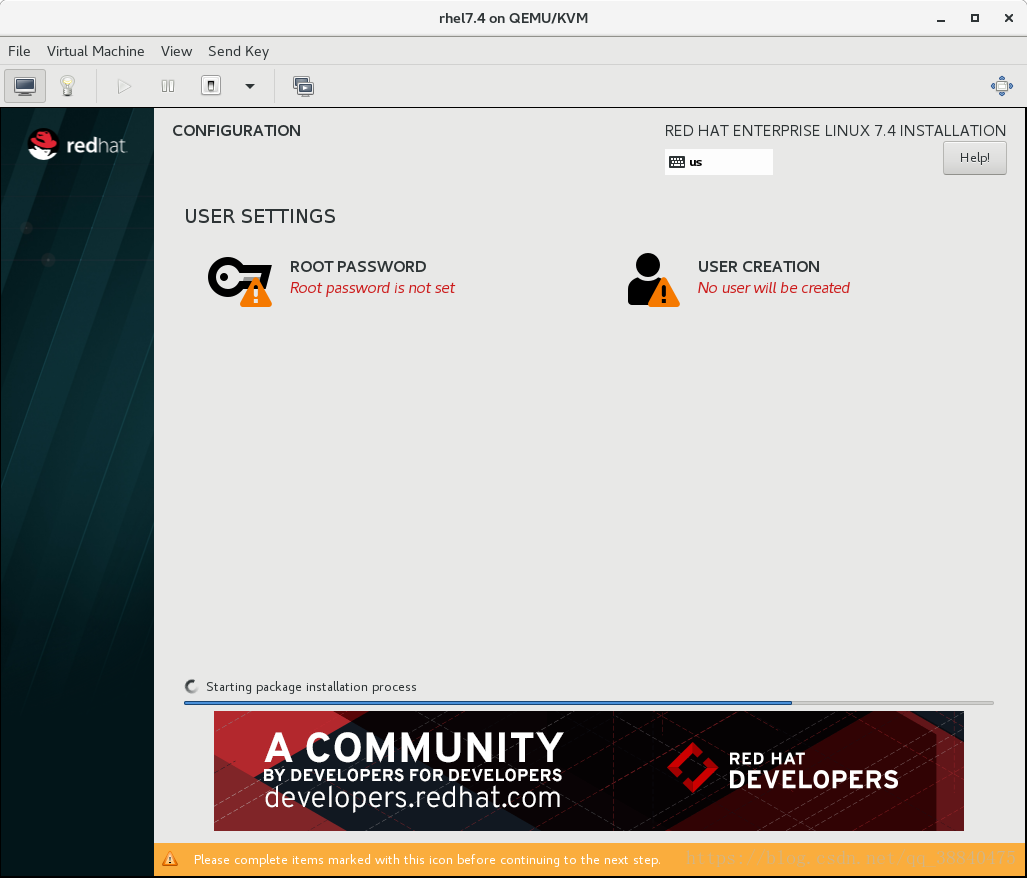1027x878 pixels.
Task: Click the window title 'rhel7.4 on QEMU/KVM'
Action: [x=514, y=18]
